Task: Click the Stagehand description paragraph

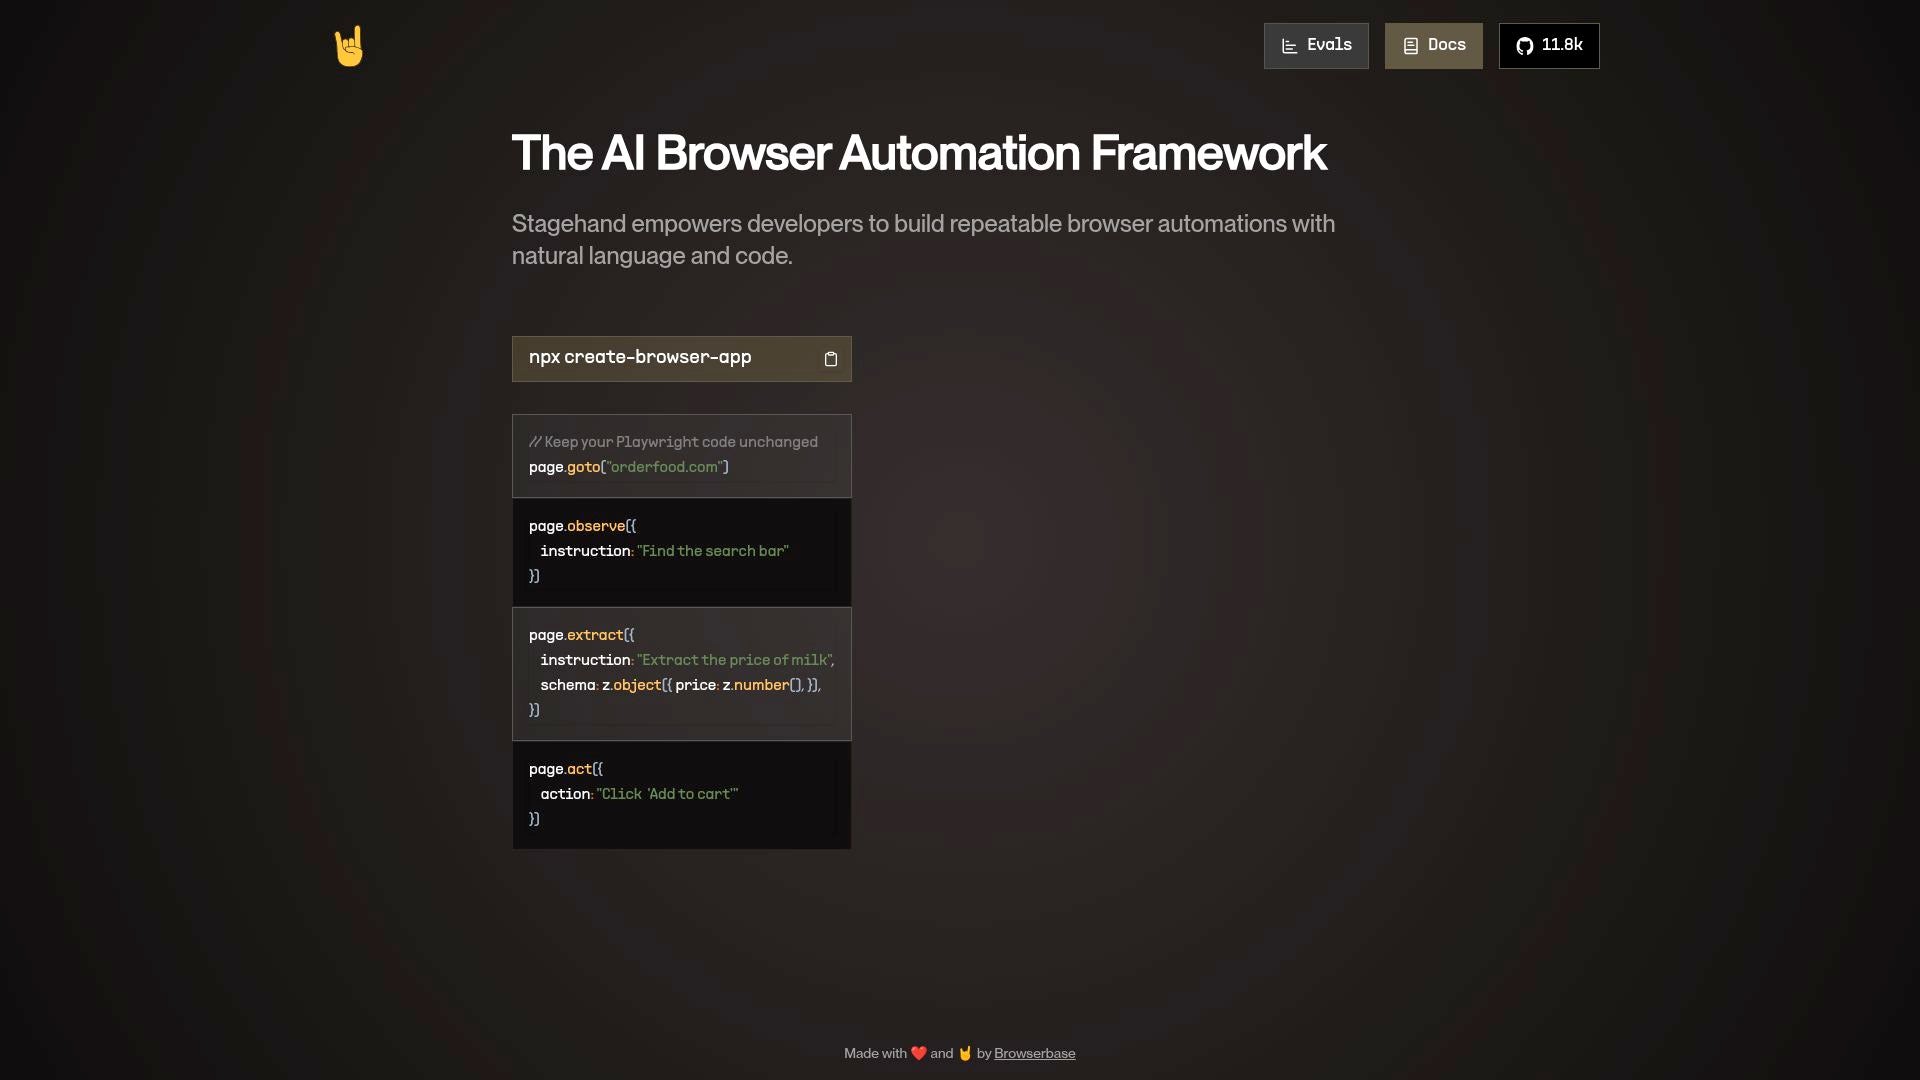Action: pyautogui.click(x=922, y=239)
